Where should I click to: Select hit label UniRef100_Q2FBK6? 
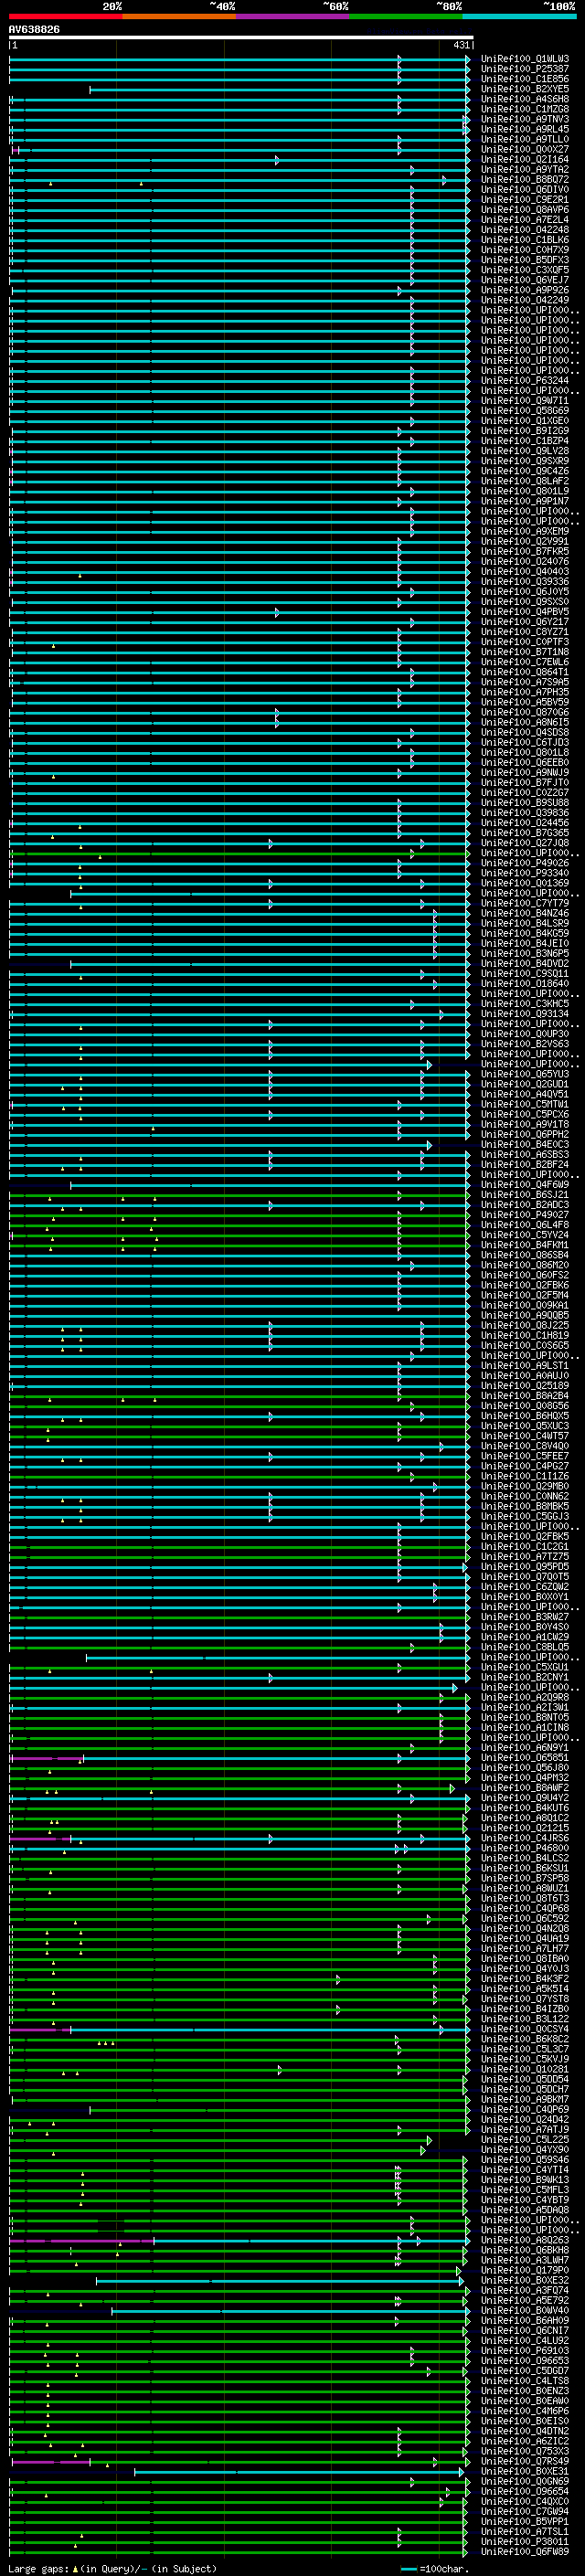(525, 1285)
